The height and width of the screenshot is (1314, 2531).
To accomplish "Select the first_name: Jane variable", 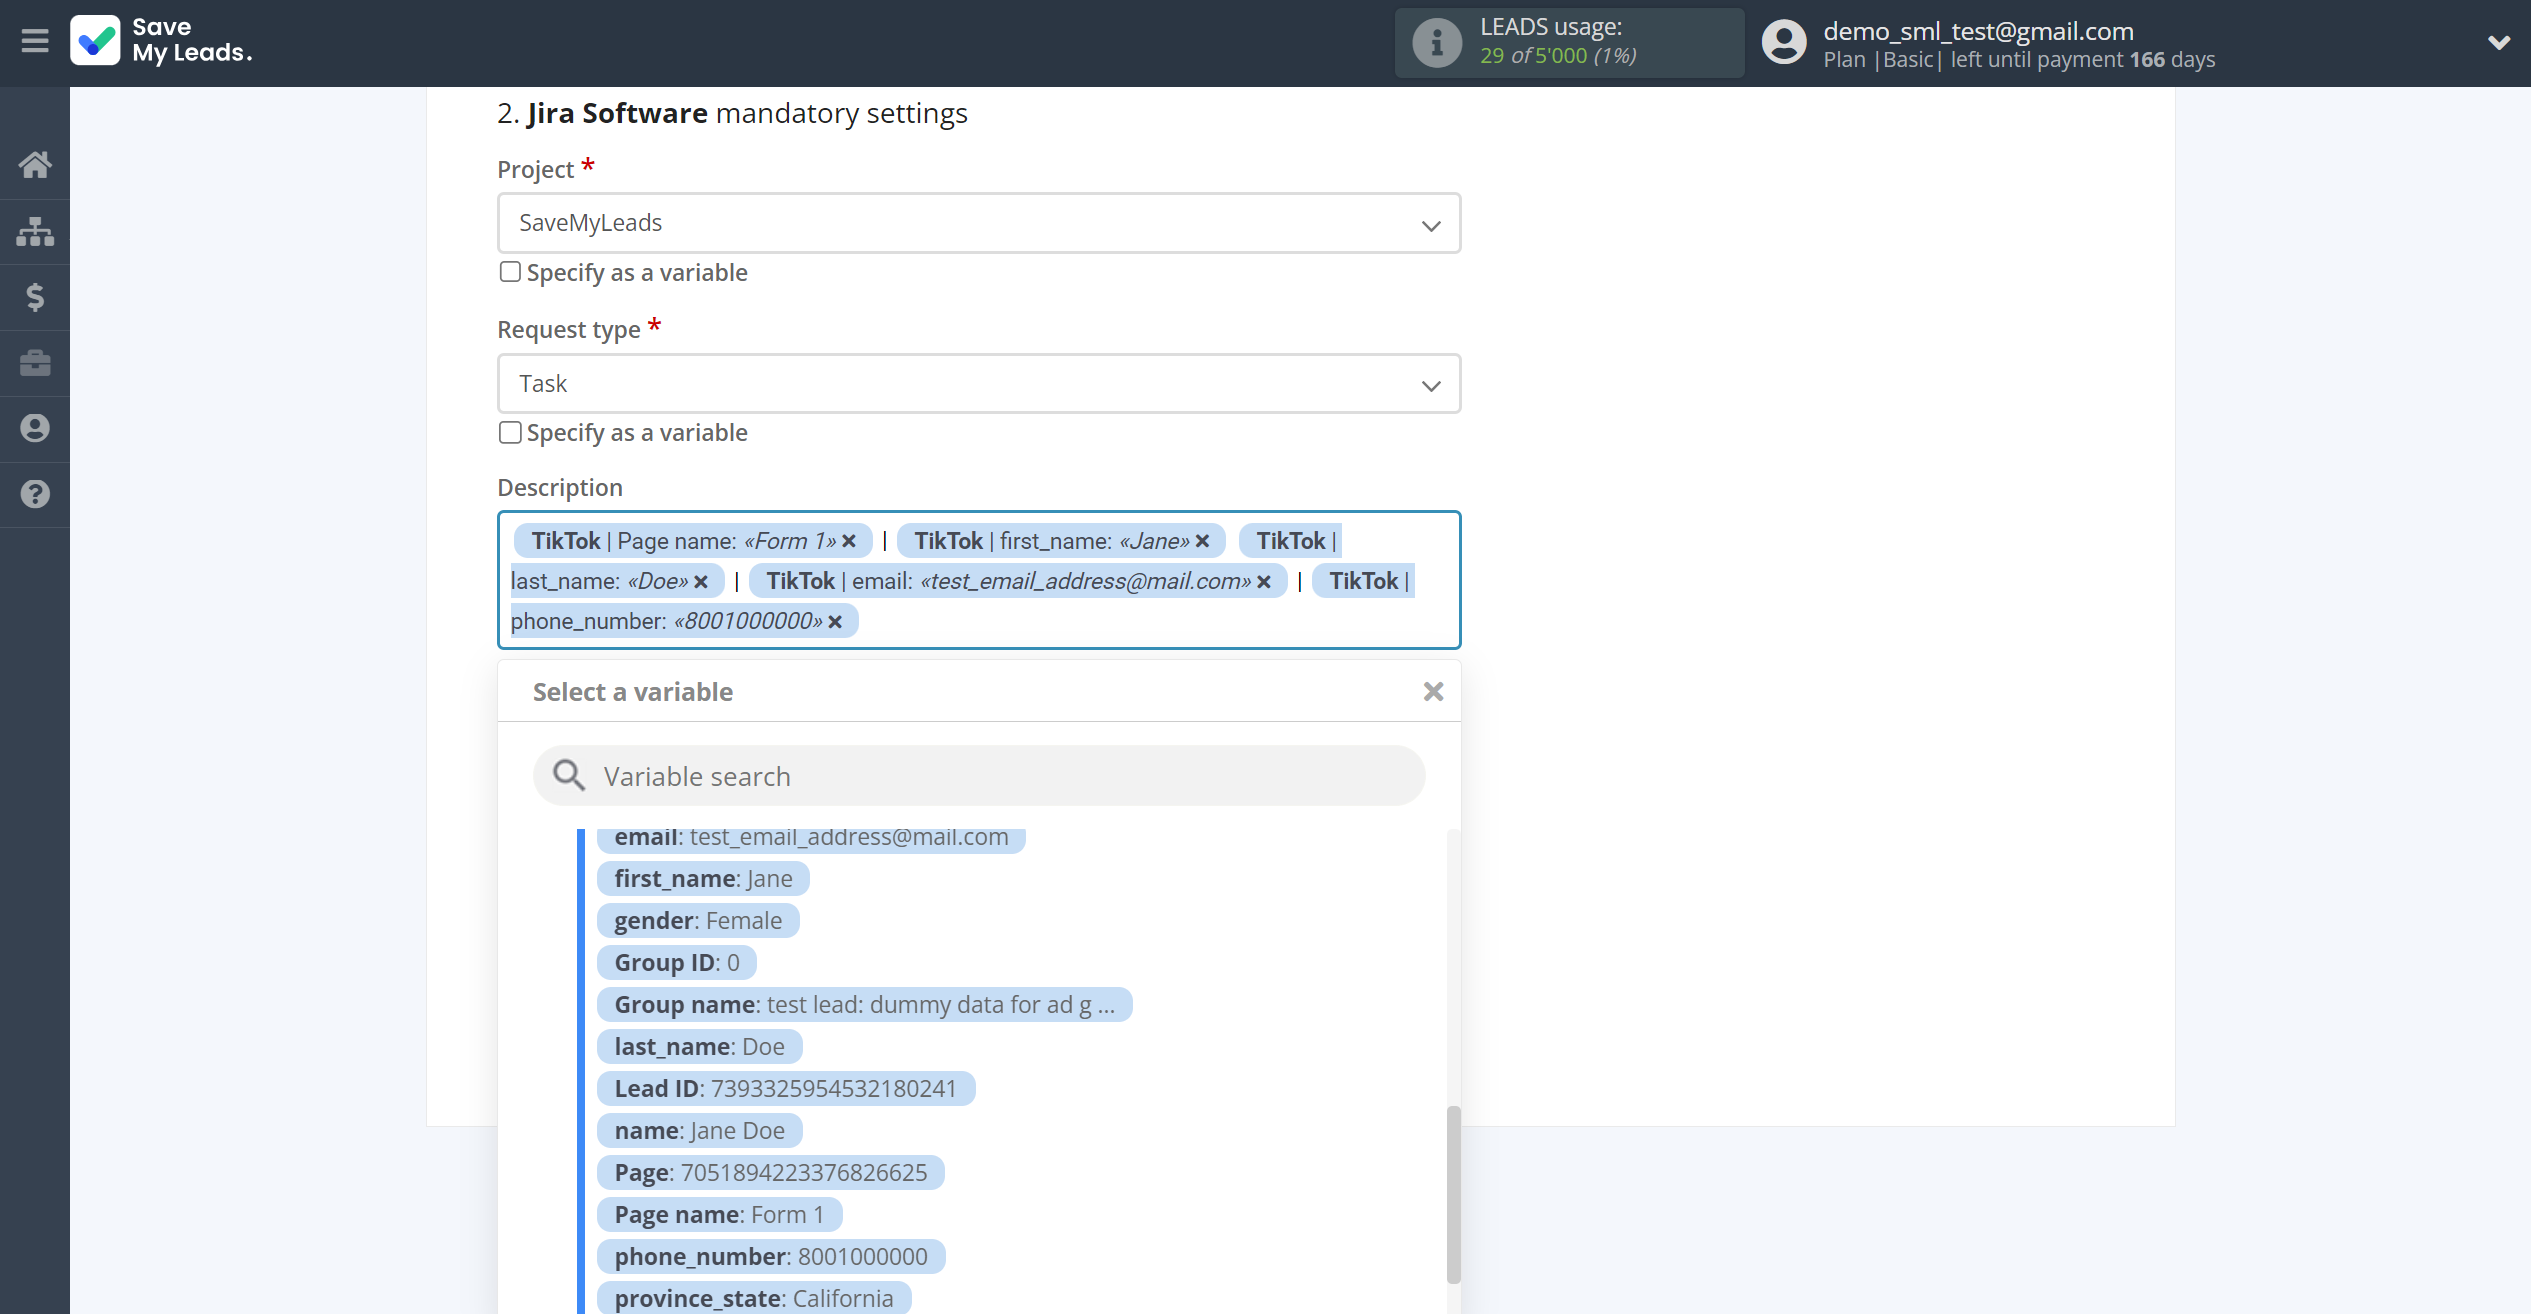I will point(703,879).
